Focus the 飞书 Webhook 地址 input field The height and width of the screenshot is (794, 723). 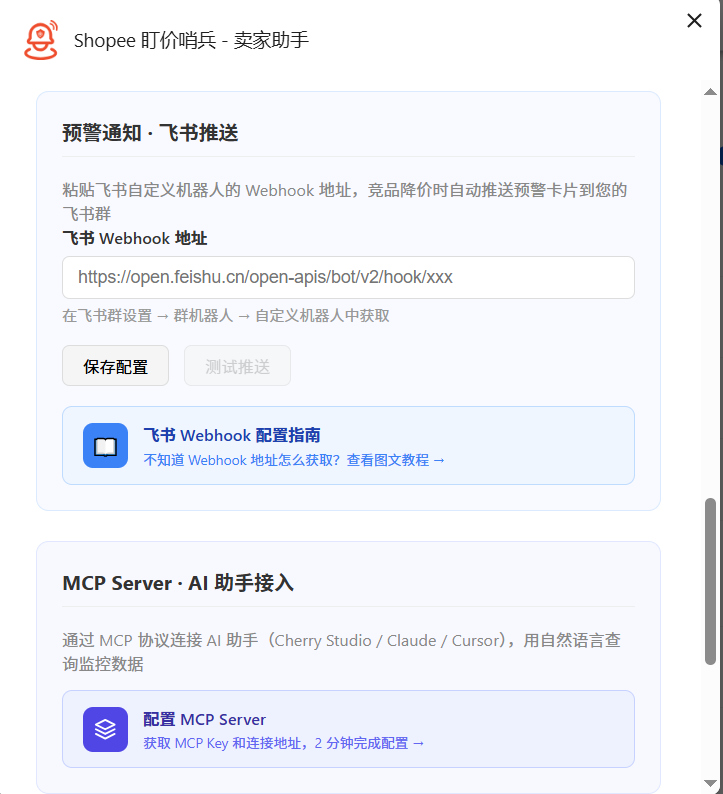348,277
